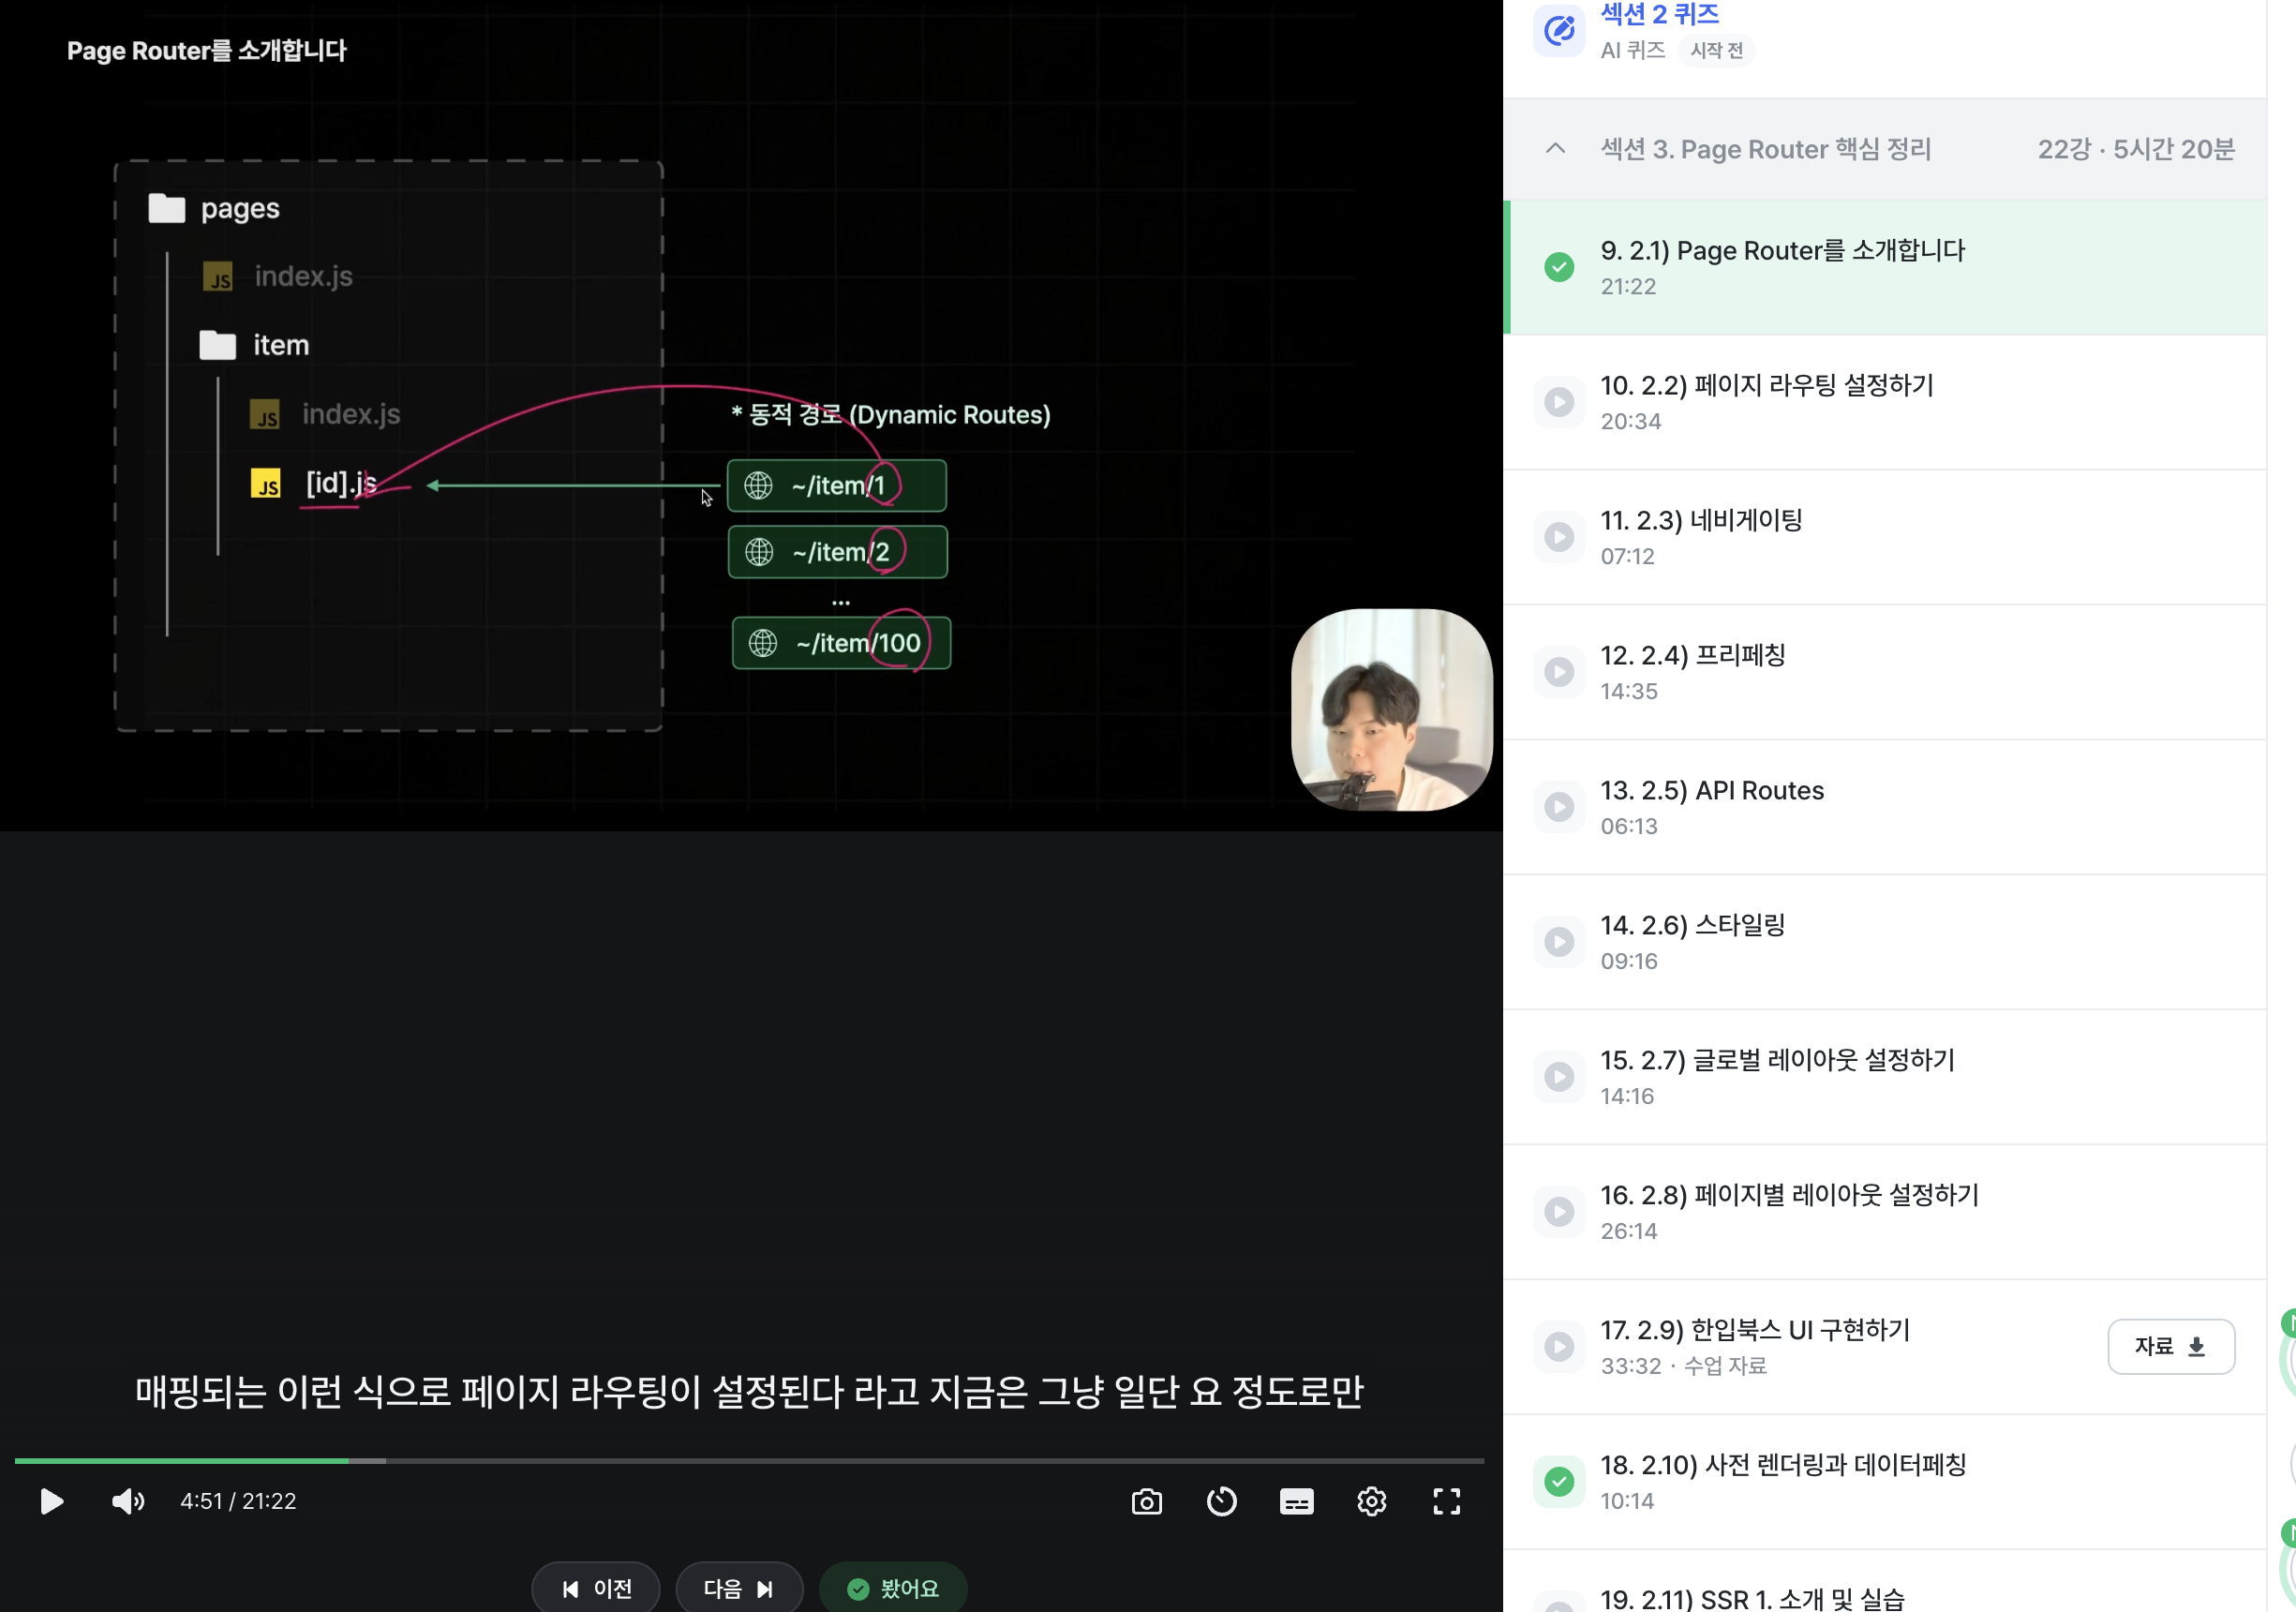Take a screenshot with camera icon
The width and height of the screenshot is (2296, 1612).
point(1146,1501)
